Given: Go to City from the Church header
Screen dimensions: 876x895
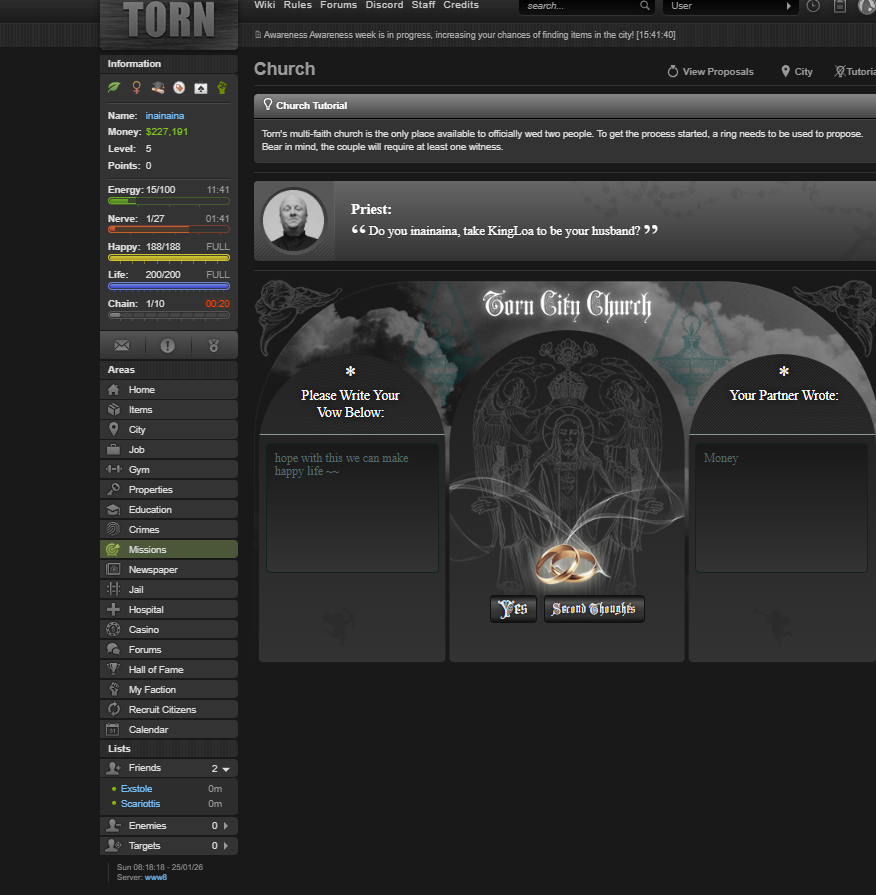Looking at the screenshot, I should coord(797,71).
